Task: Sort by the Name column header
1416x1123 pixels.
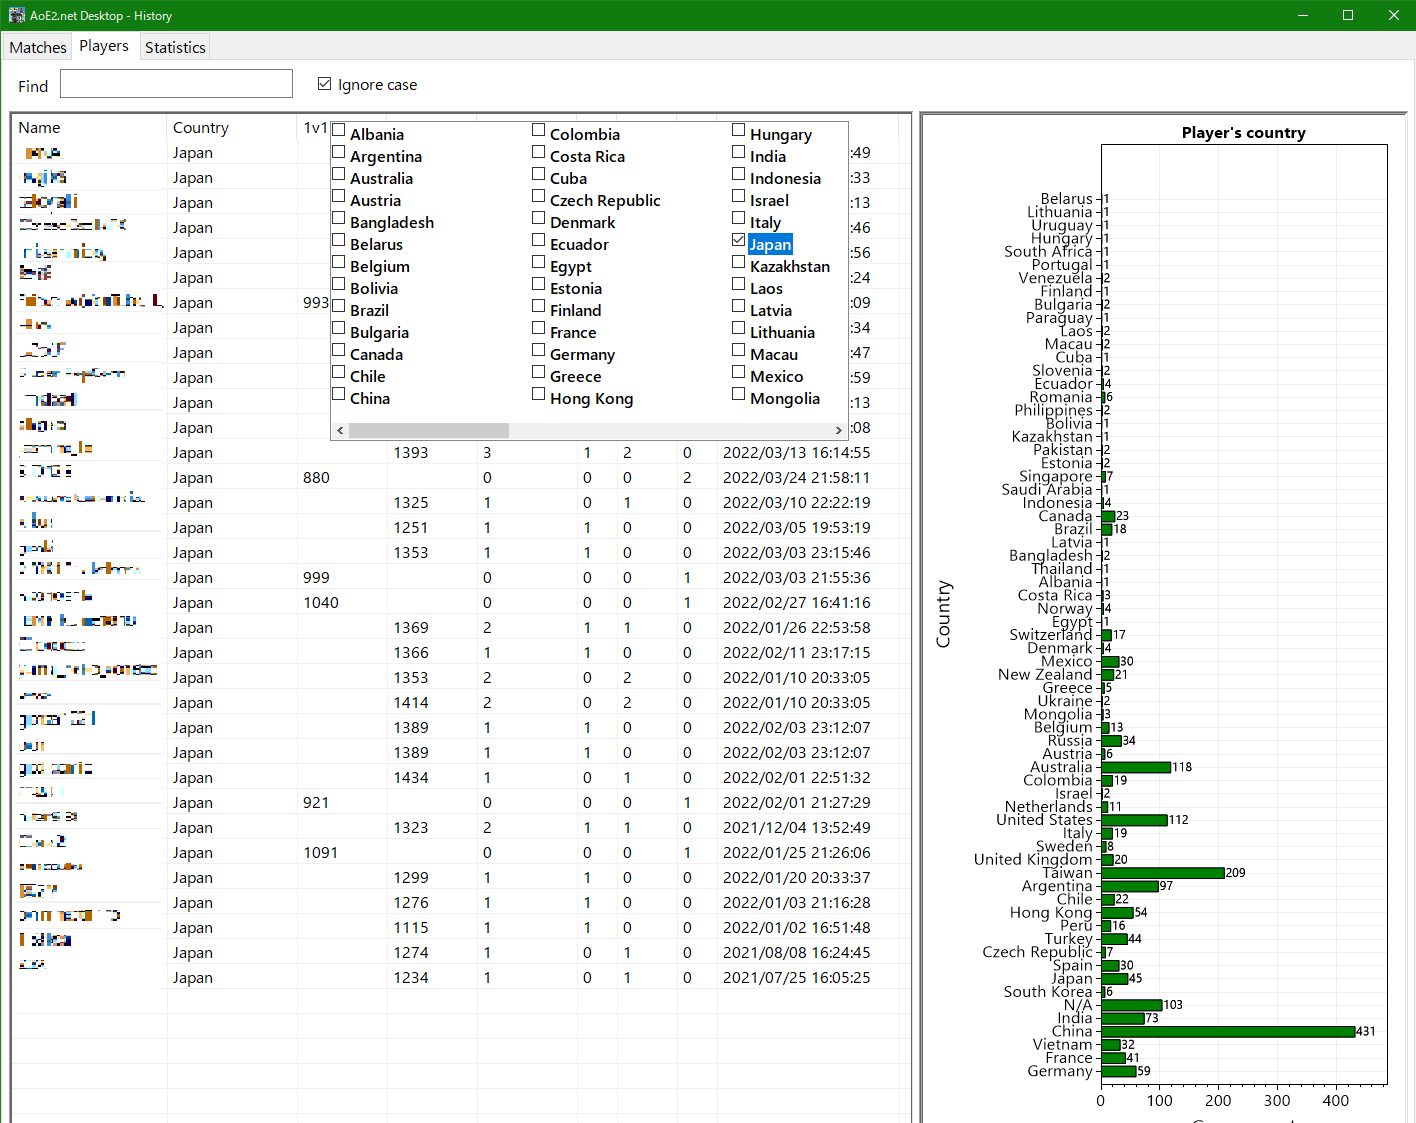Action: click(x=40, y=127)
